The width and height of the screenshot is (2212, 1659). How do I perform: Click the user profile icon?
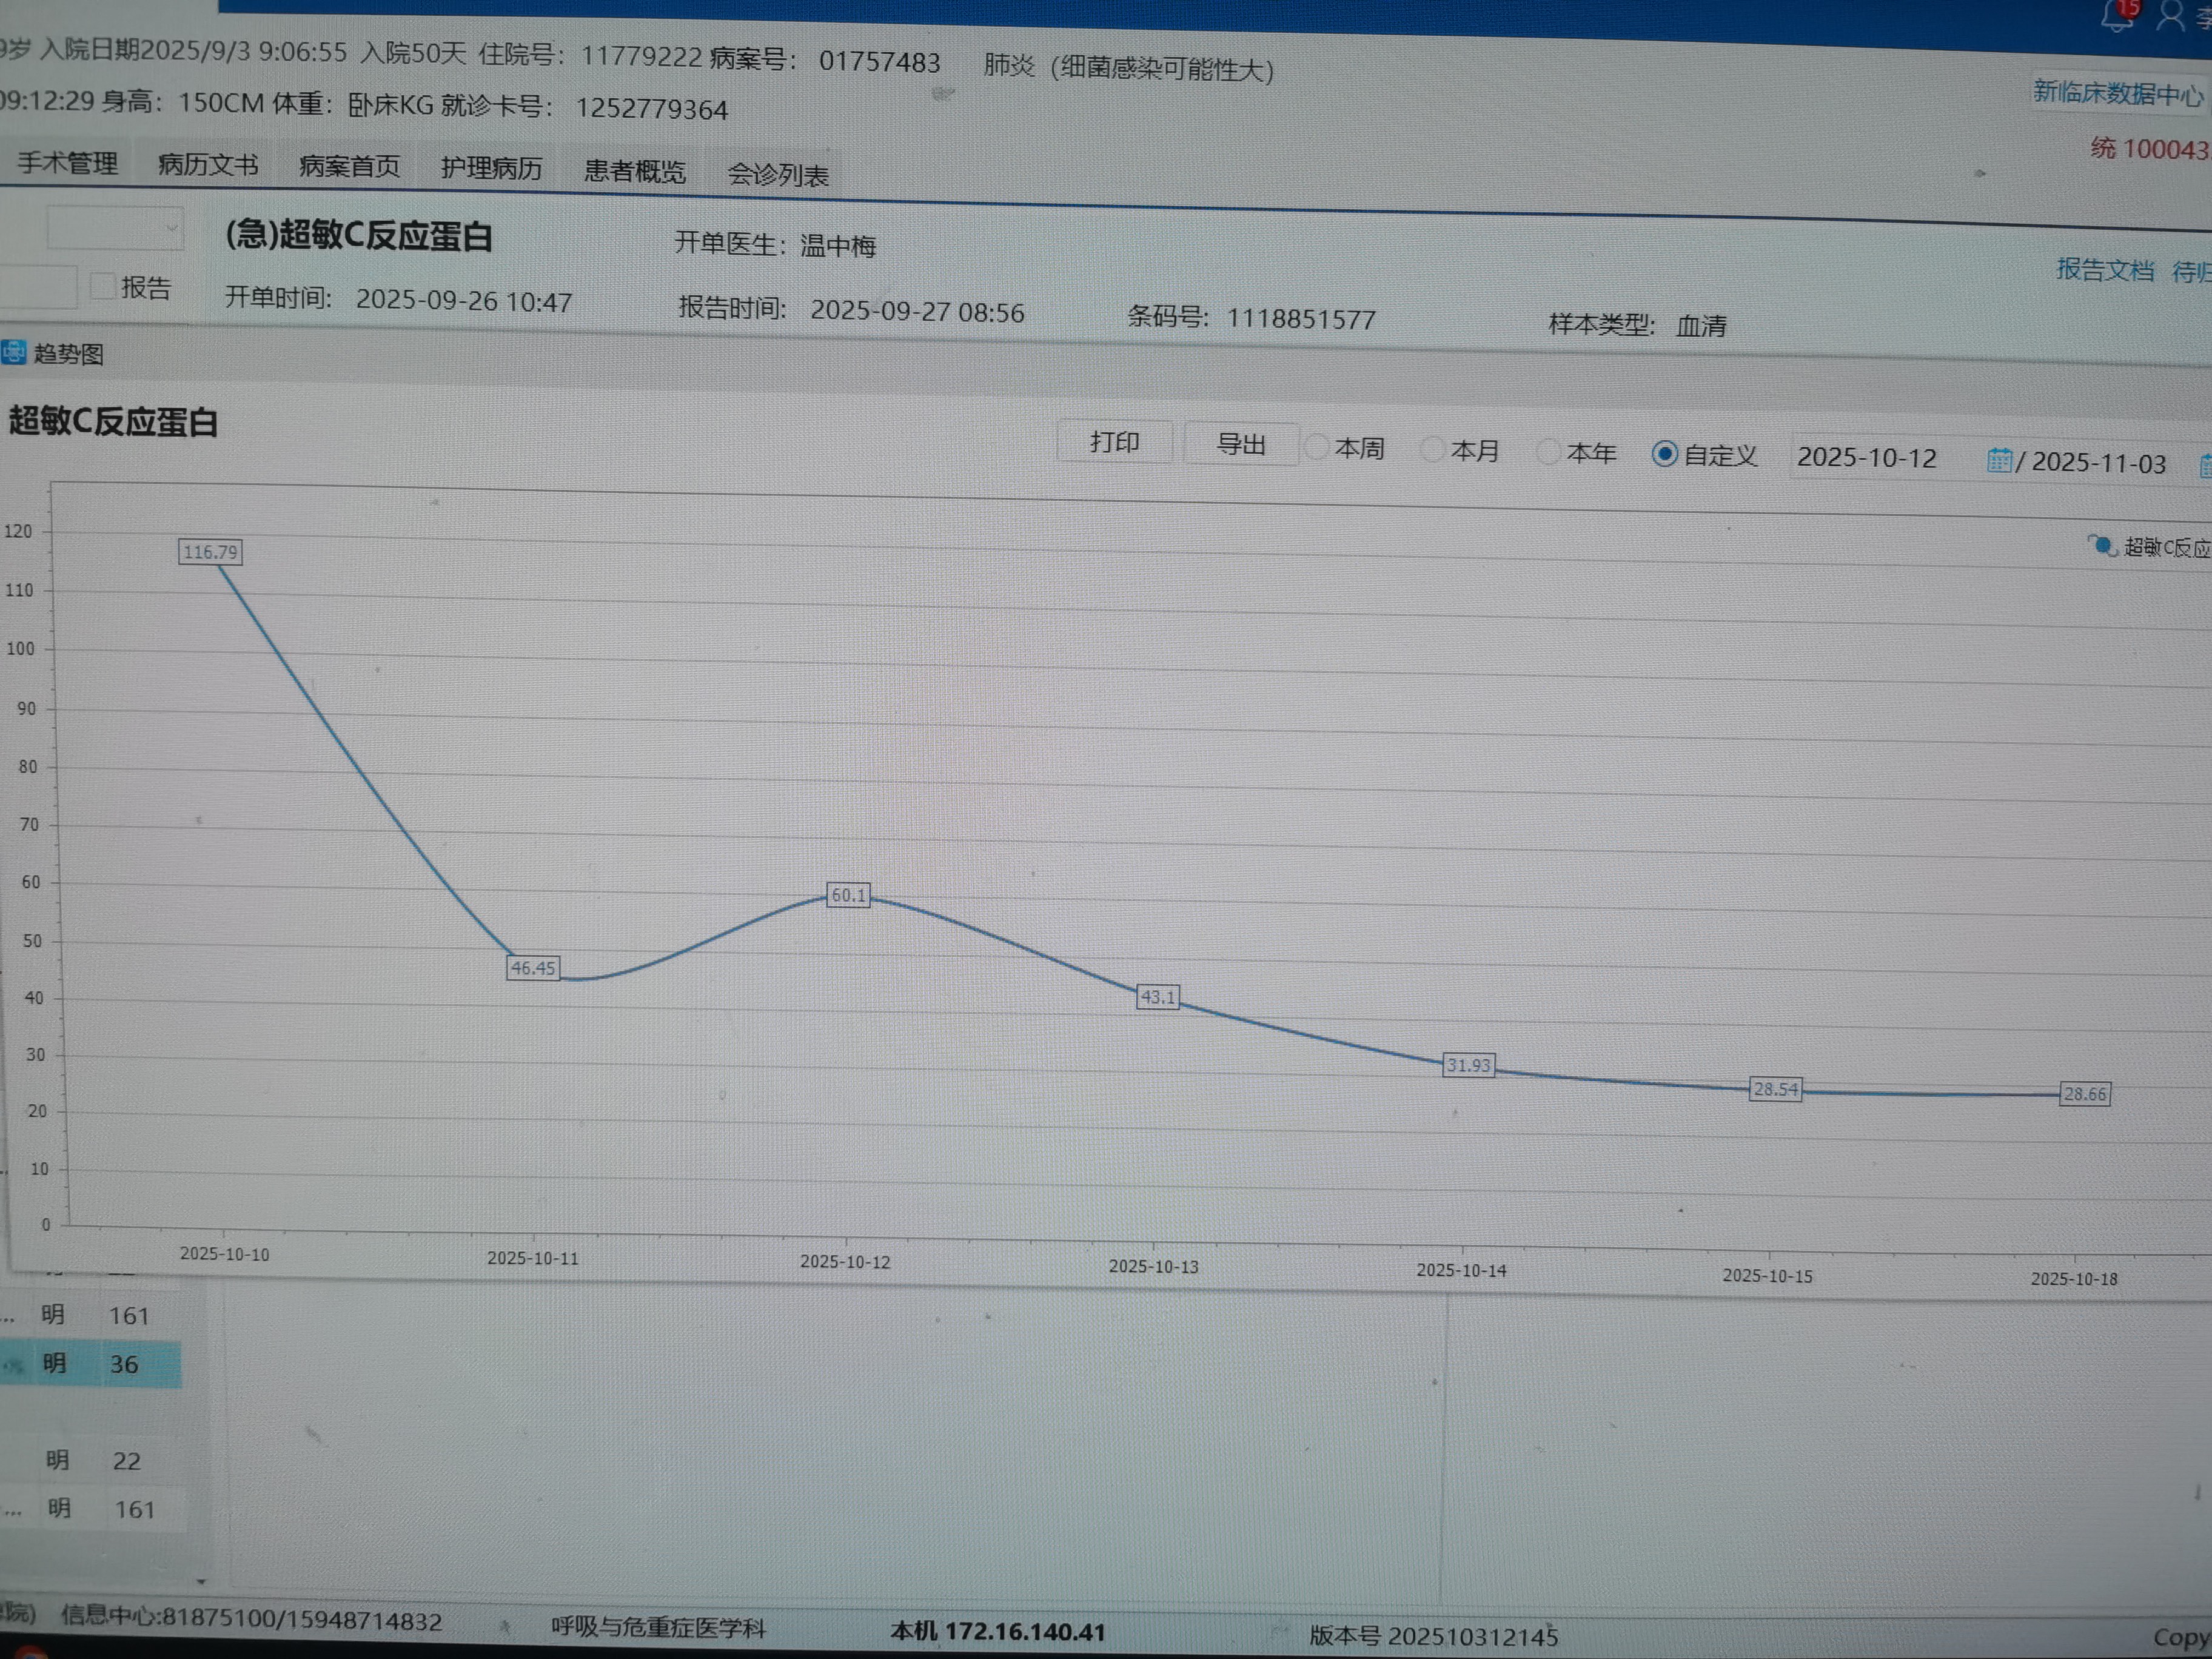point(2170,15)
